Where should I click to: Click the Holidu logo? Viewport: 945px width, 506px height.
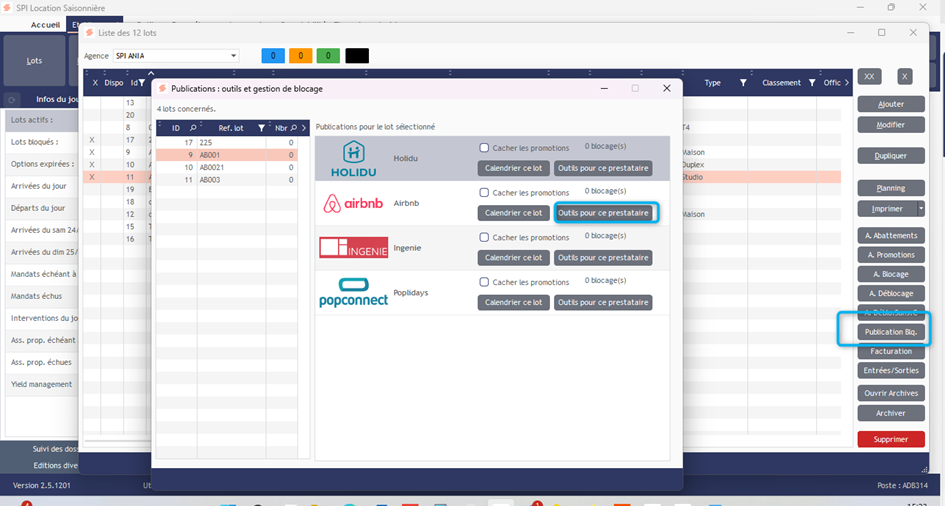click(353, 158)
